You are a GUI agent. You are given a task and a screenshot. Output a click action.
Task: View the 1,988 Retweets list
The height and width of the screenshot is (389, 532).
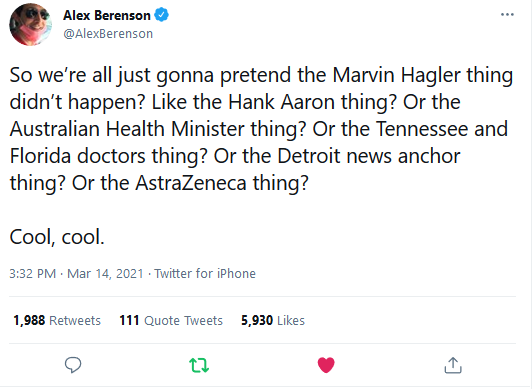57,320
